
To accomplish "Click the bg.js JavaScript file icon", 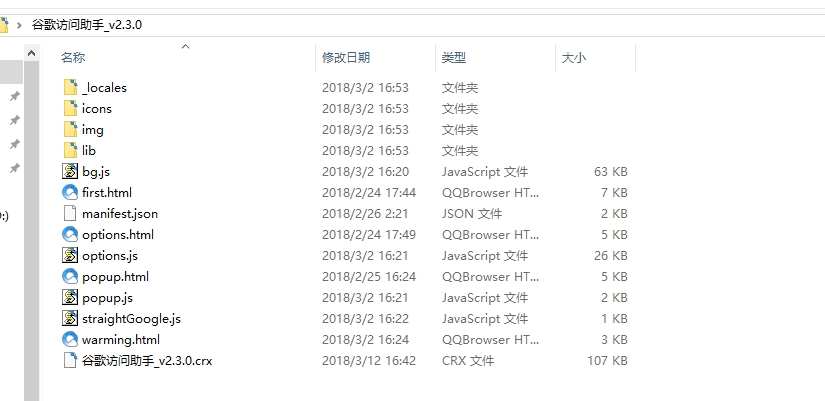I will coord(70,171).
